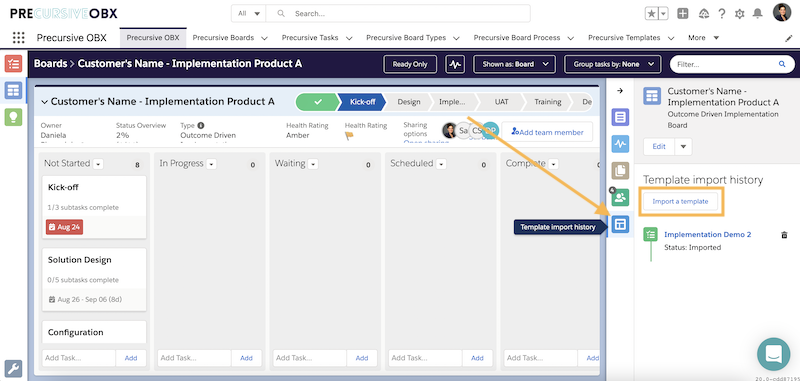The width and height of the screenshot is (800, 381).
Task: Open the More navigation menu
Action: click(x=703, y=38)
